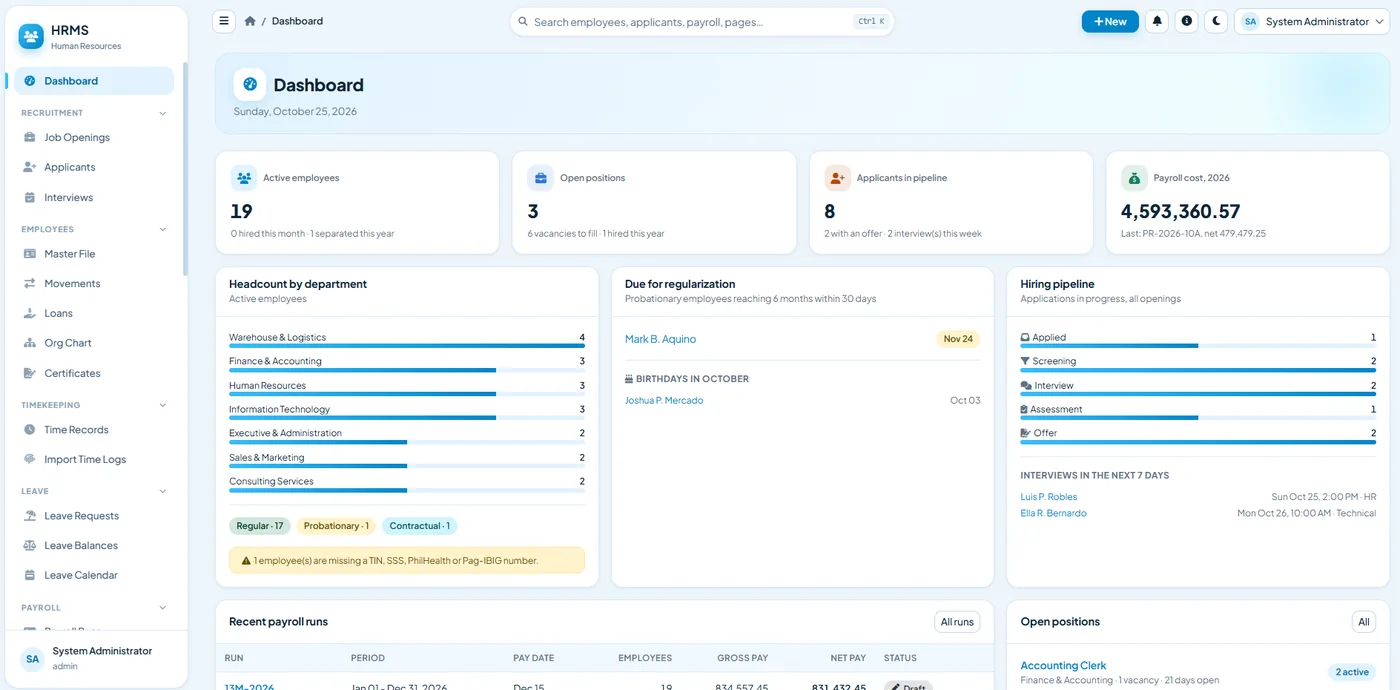
Task: Open Time Records from sidebar
Action: click(94, 430)
